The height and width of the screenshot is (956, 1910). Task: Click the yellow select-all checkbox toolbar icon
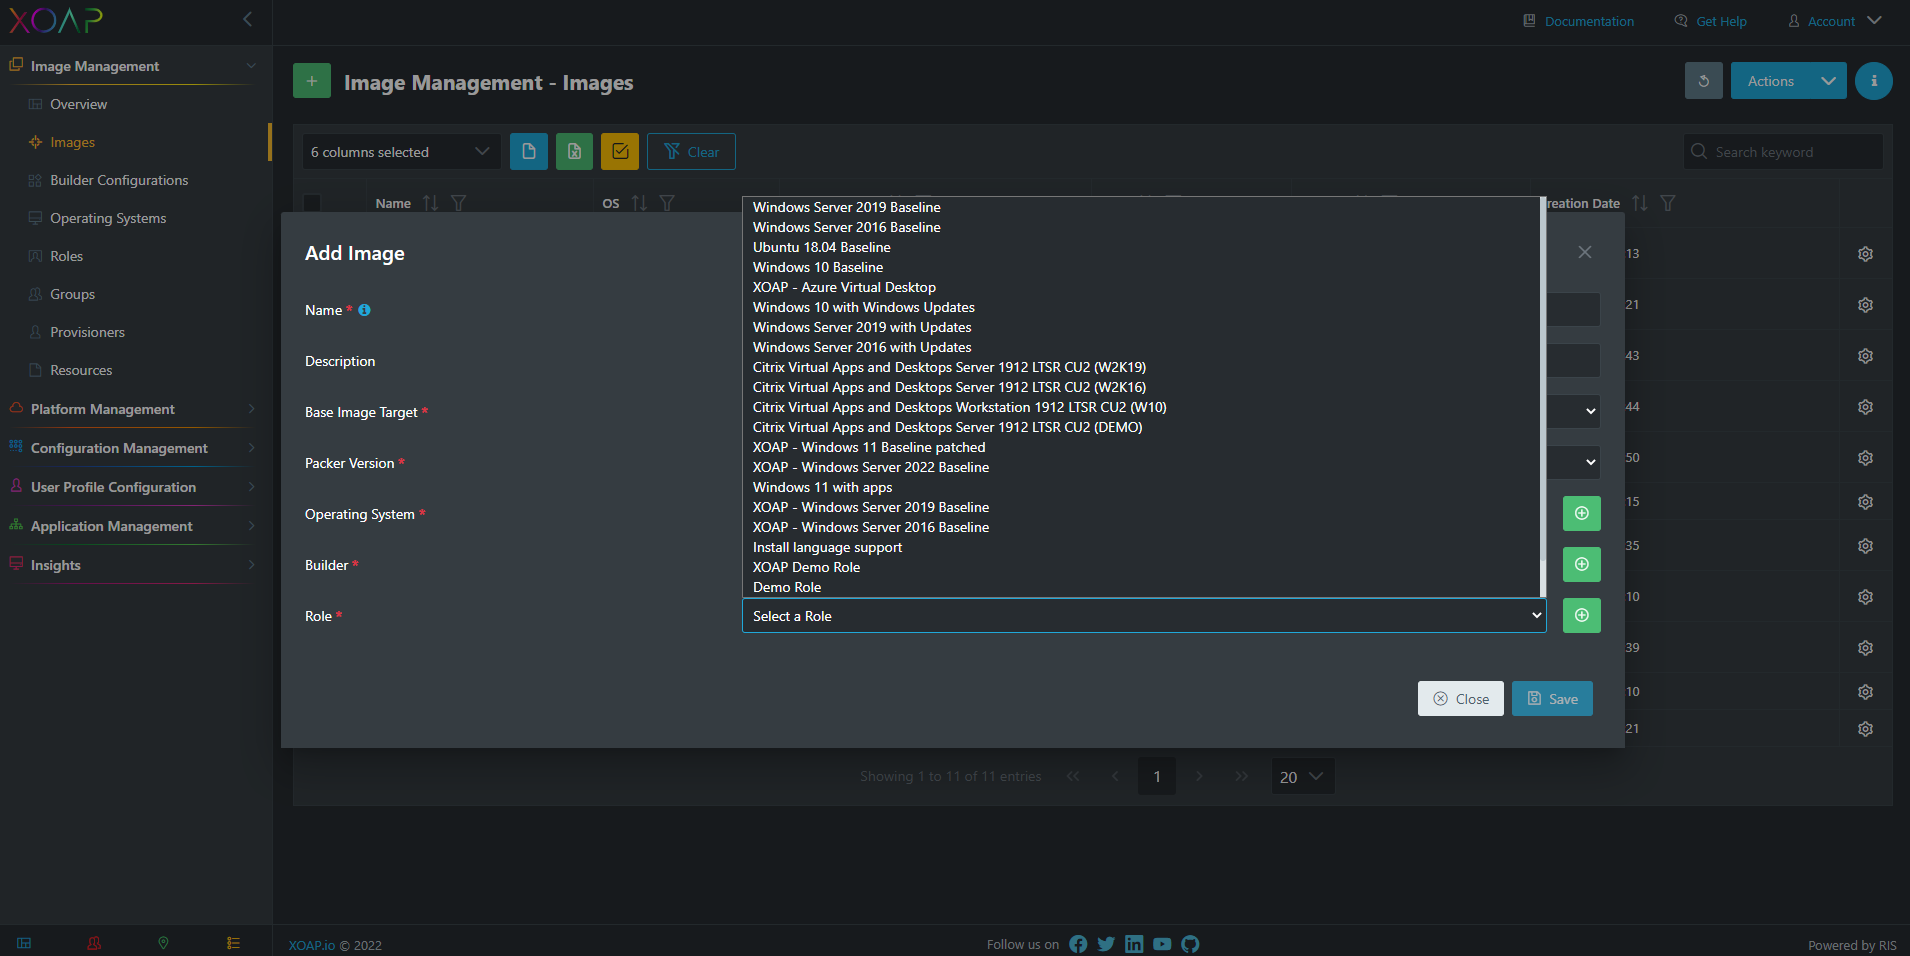coord(620,152)
